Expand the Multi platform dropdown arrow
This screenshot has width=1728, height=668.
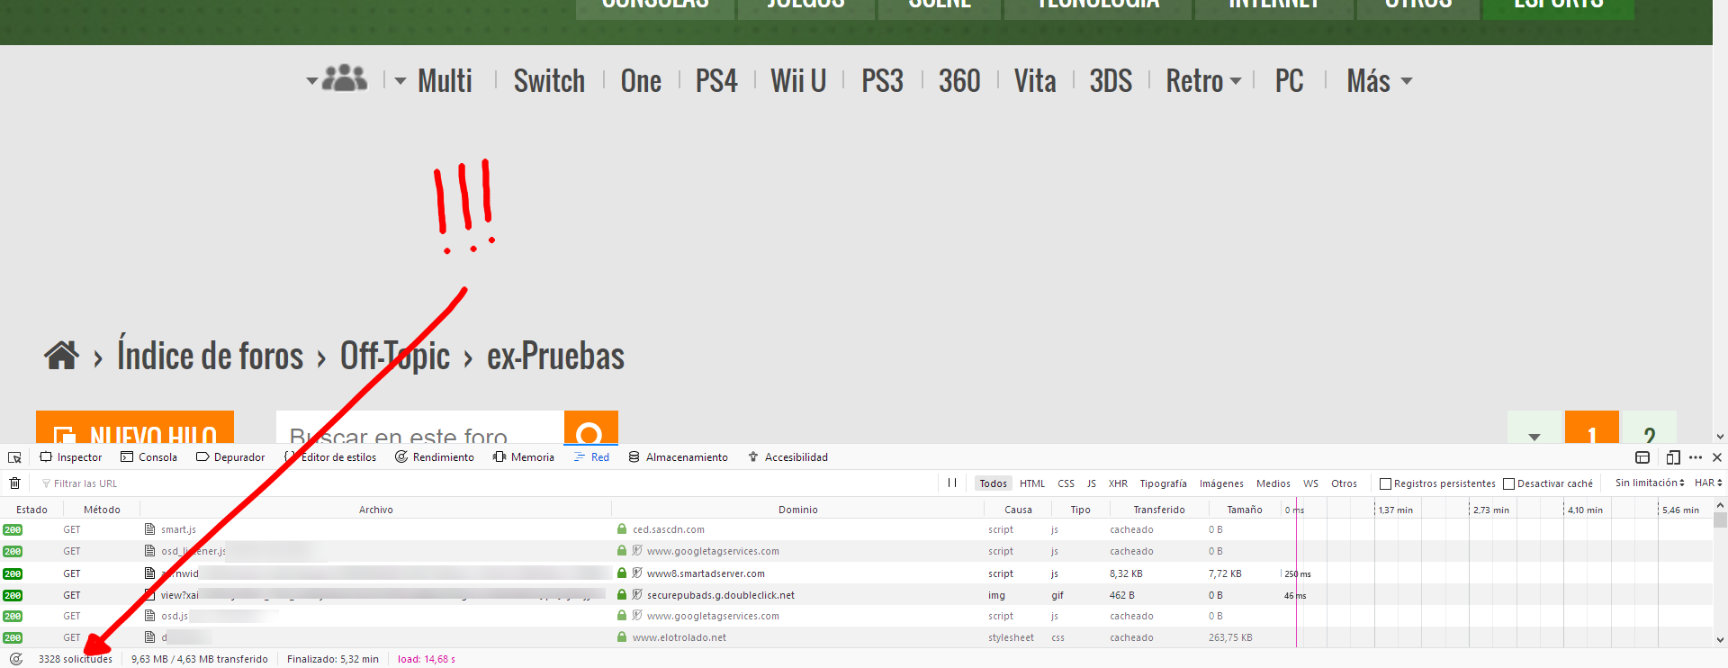pos(400,81)
